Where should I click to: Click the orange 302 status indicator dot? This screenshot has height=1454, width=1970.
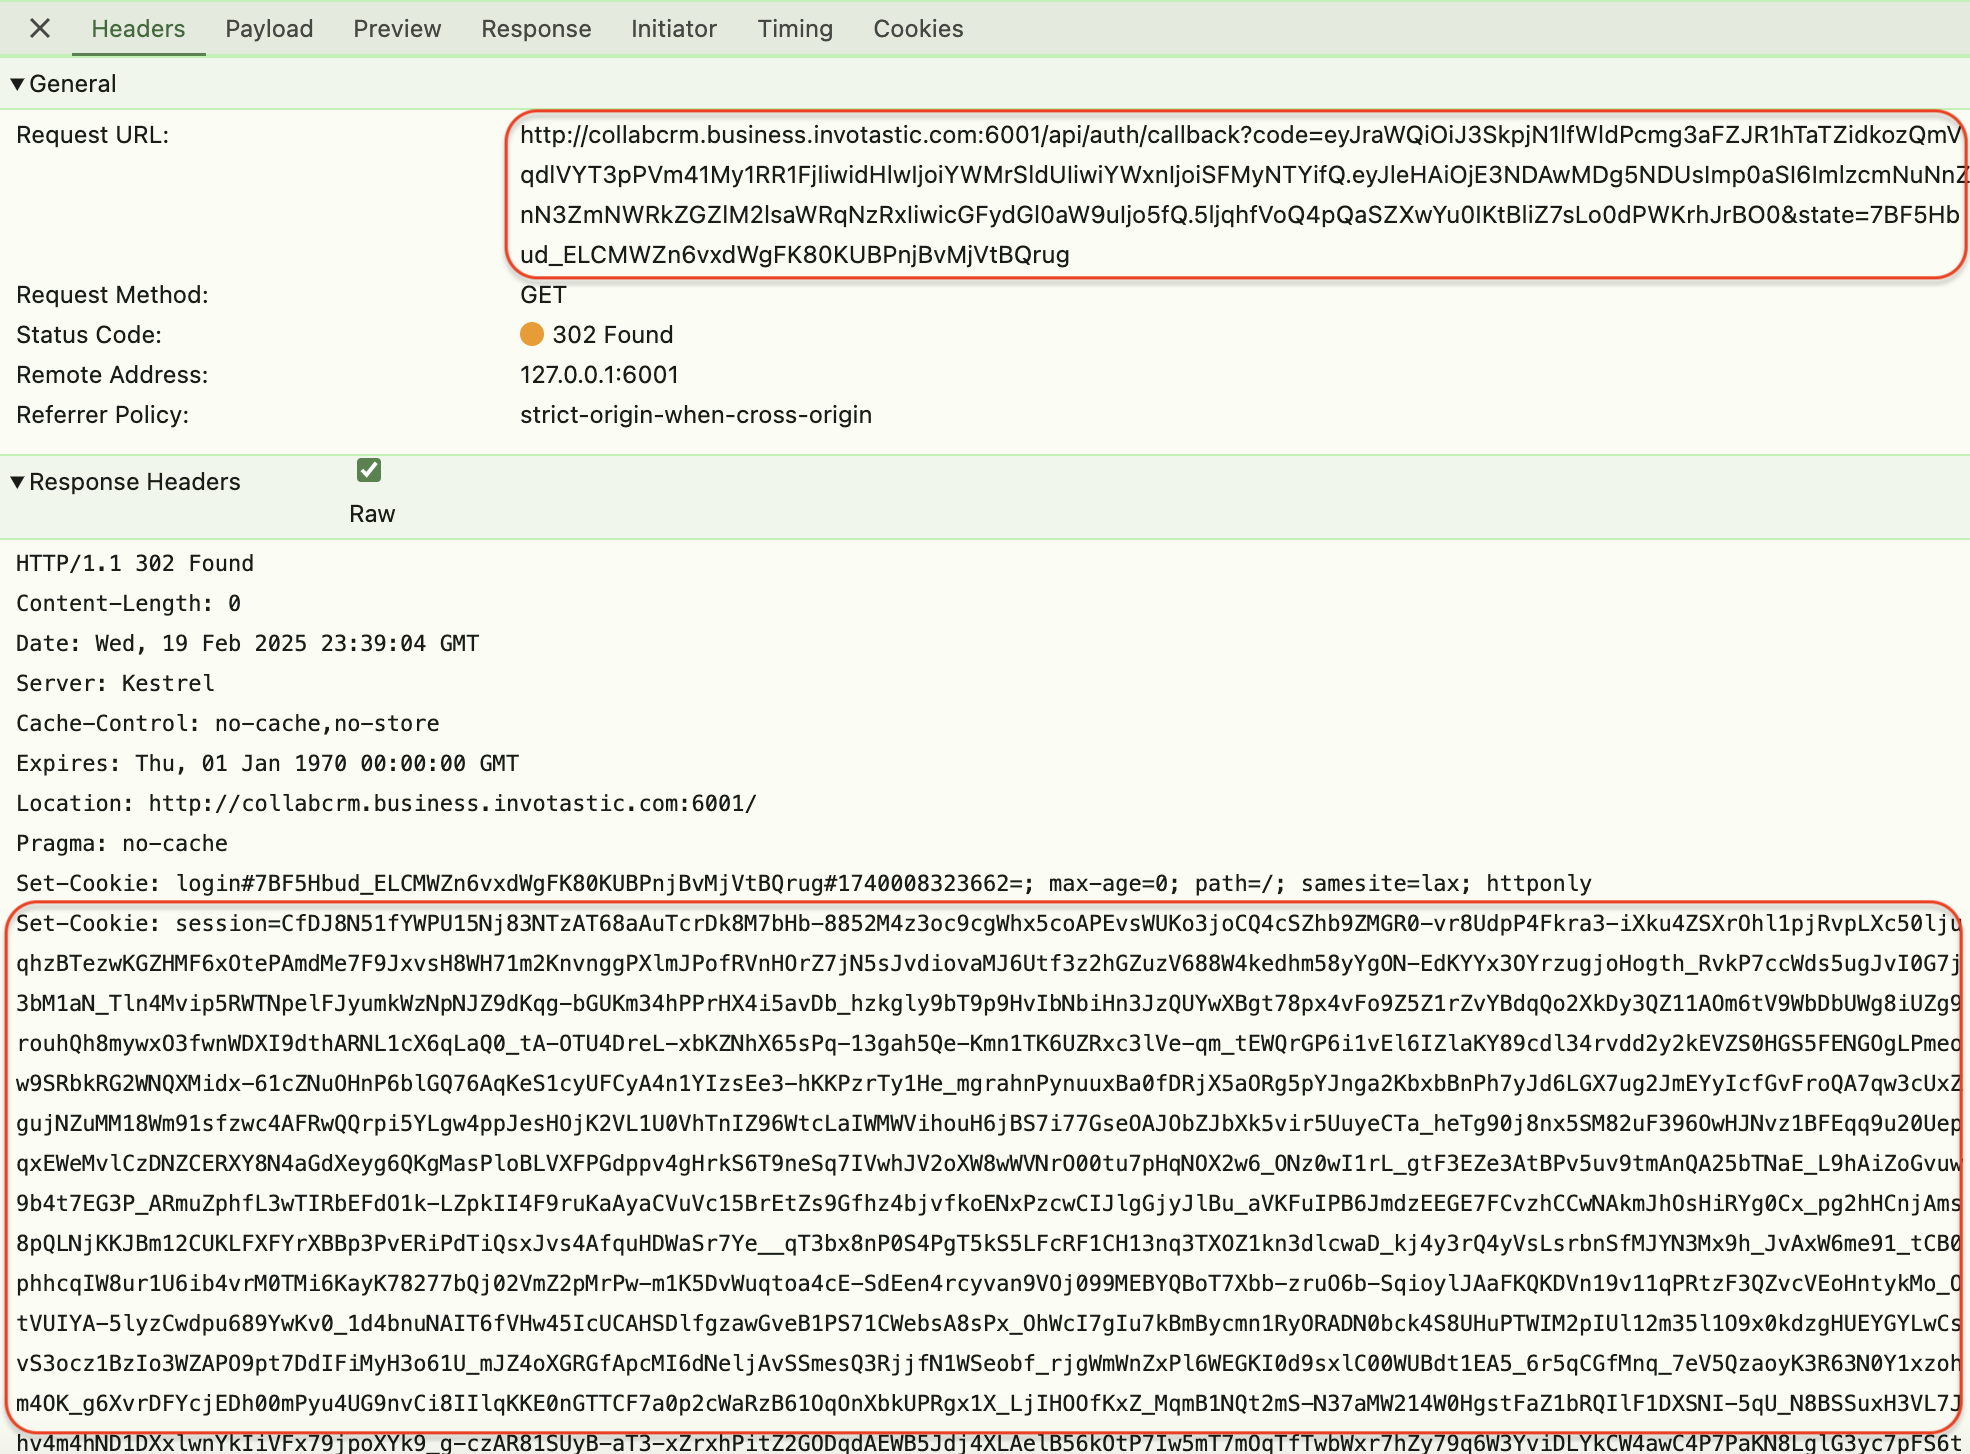pos(532,334)
